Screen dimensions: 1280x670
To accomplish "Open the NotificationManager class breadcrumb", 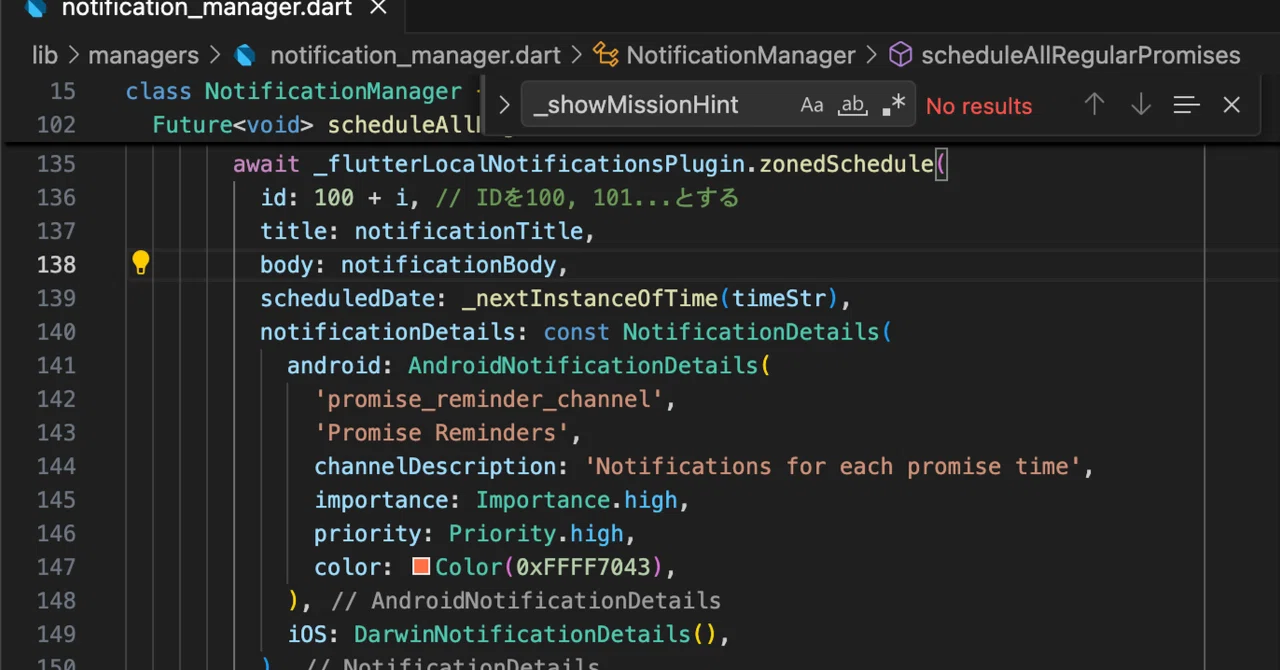I will [x=741, y=55].
